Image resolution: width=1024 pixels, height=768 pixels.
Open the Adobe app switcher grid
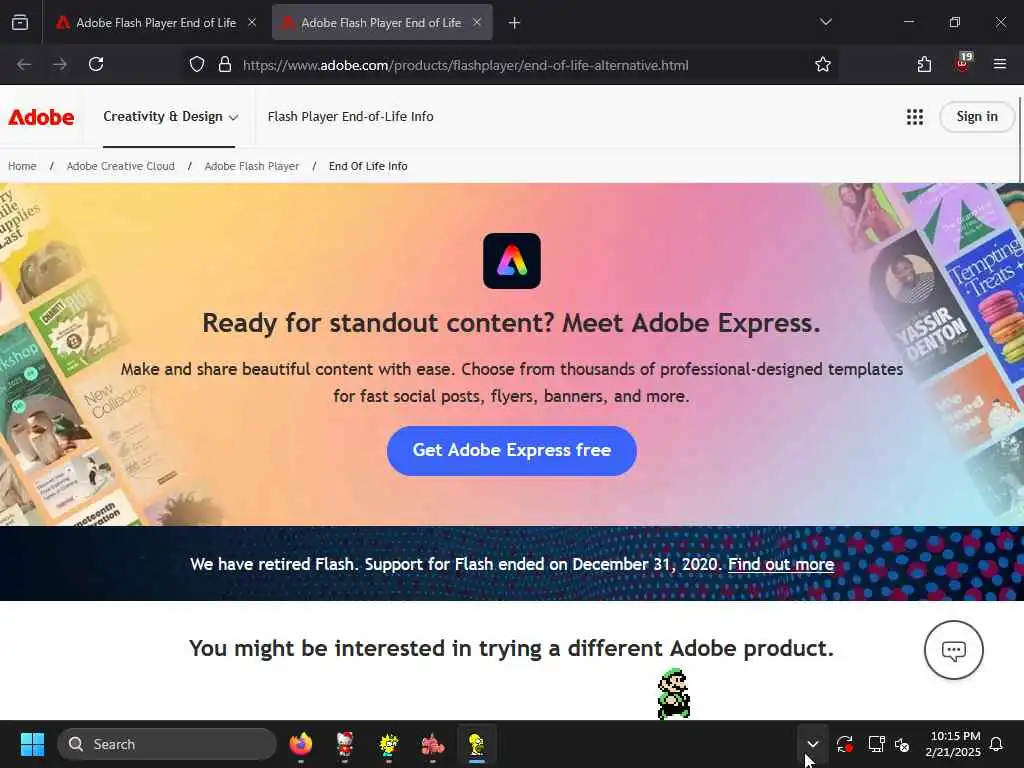(x=915, y=117)
